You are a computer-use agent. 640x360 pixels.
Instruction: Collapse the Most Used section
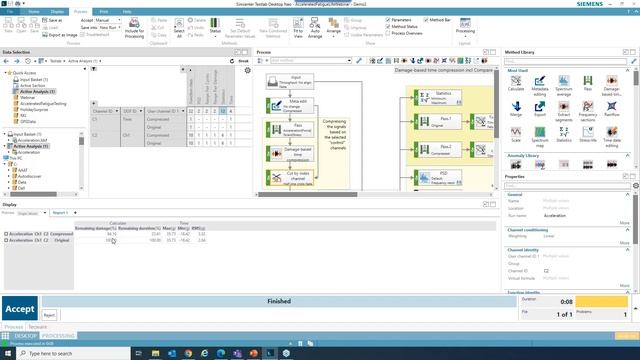tap(628, 71)
